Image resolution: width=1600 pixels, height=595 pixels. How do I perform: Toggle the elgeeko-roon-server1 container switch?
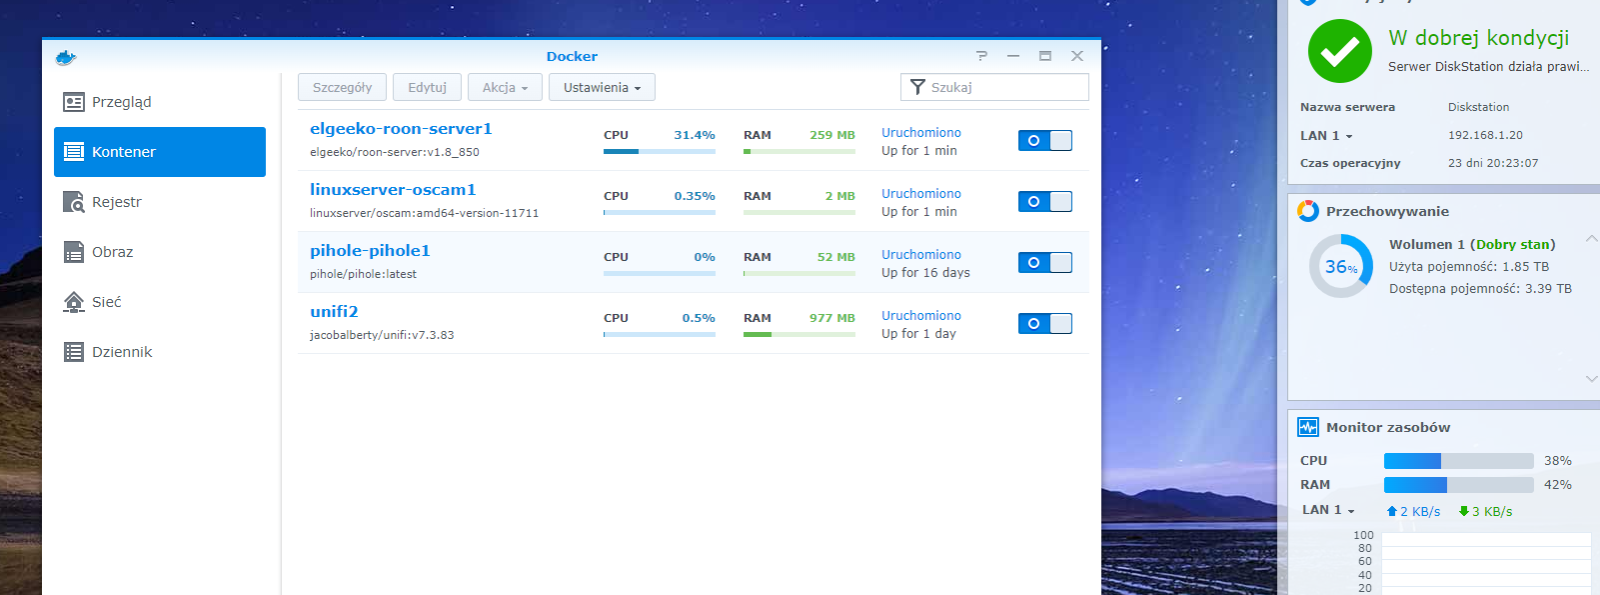coord(1045,140)
